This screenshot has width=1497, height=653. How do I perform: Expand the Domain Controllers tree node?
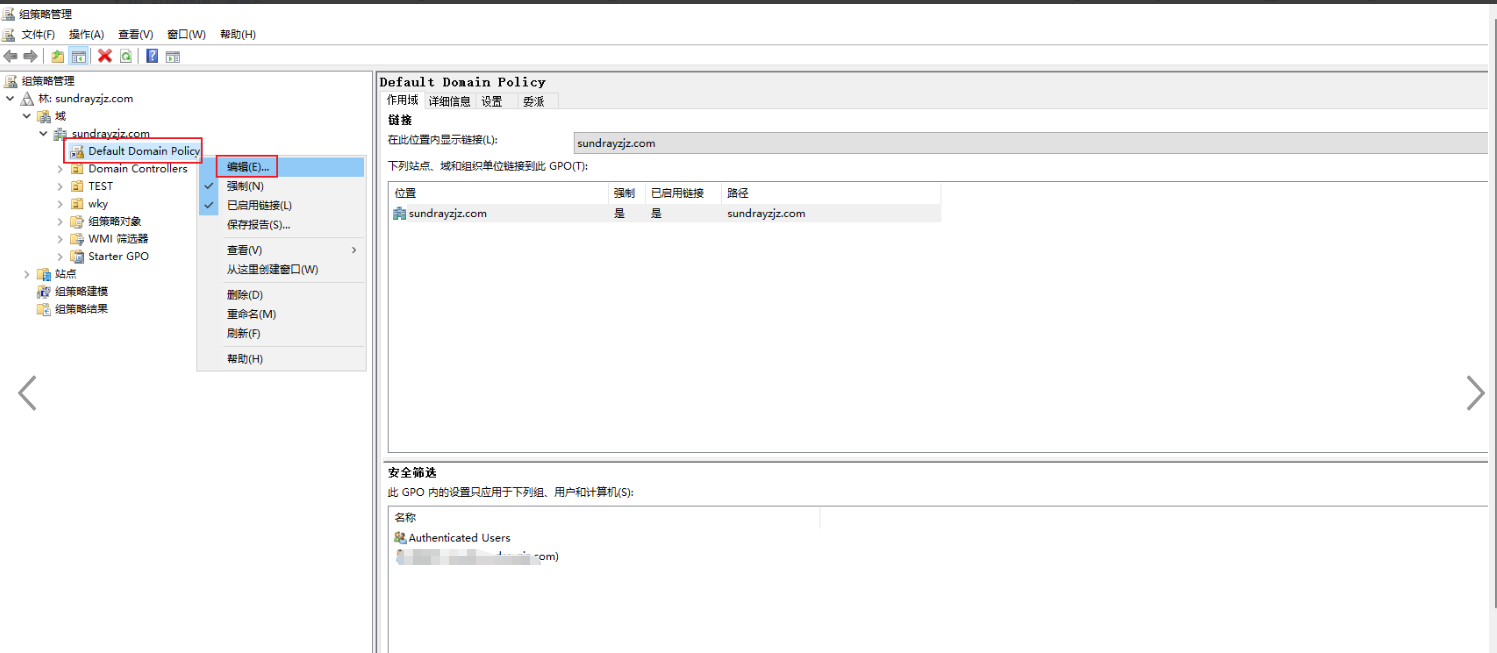pyautogui.click(x=60, y=169)
